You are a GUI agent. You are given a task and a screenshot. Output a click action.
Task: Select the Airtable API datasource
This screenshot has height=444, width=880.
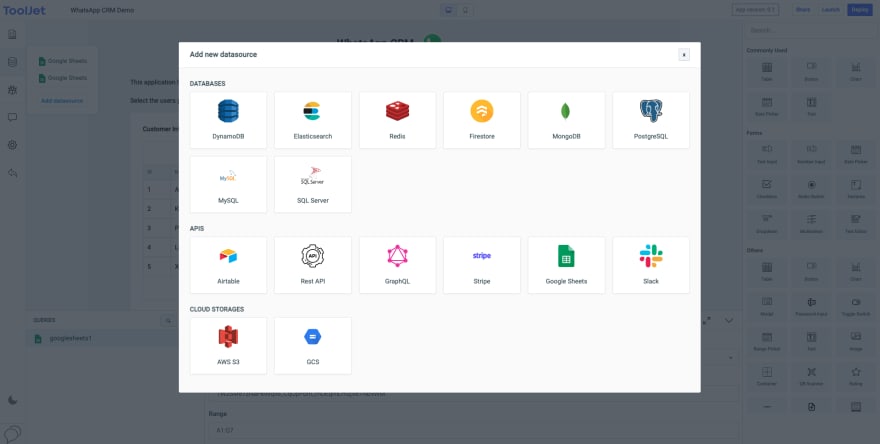tap(228, 265)
